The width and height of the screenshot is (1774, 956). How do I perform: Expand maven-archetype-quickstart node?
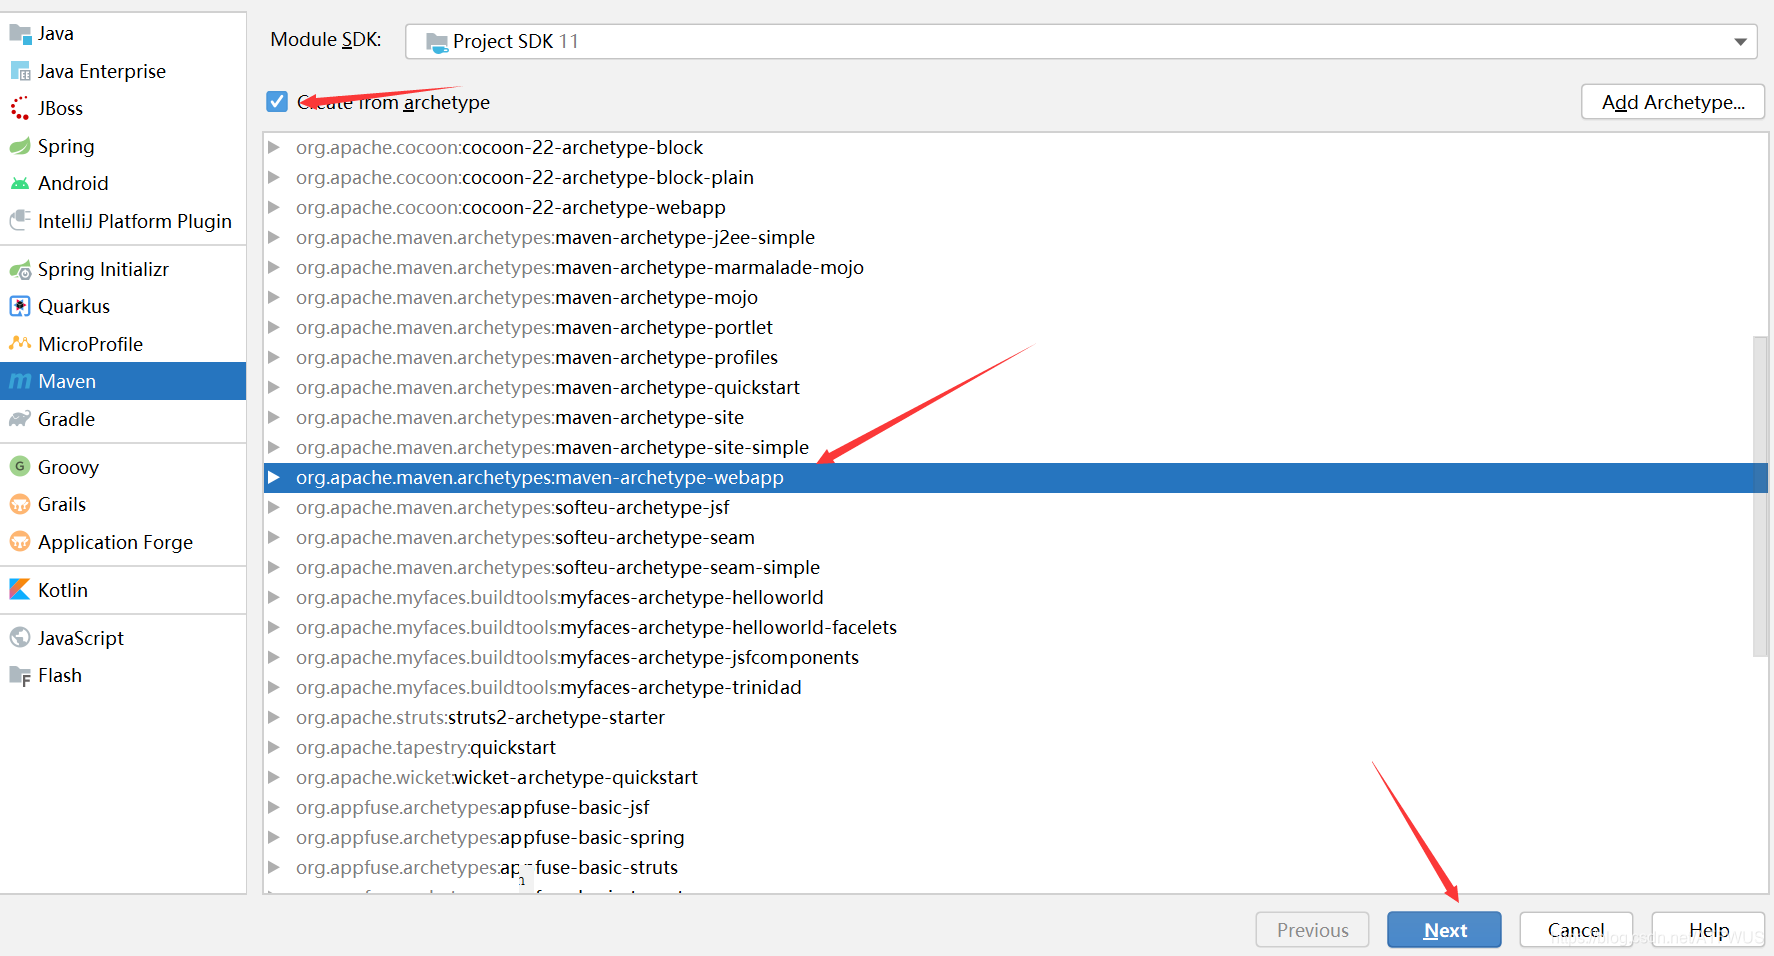[x=273, y=387]
